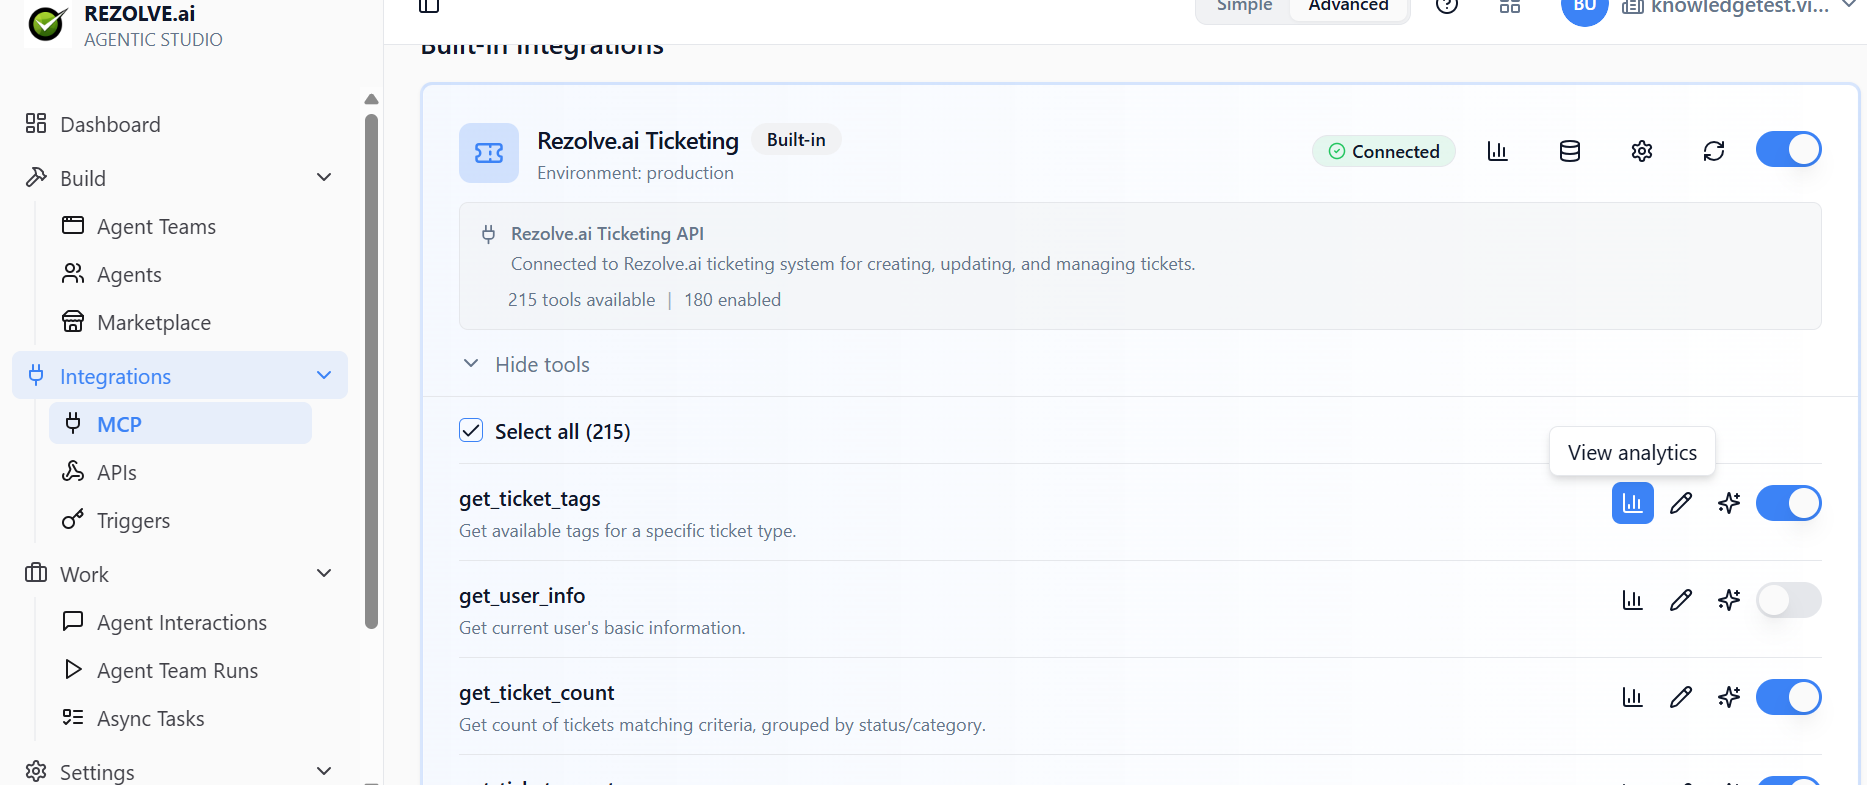Click the Connected status badge
The height and width of the screenshot is (785, 1867).
[x=1384, y=151]
